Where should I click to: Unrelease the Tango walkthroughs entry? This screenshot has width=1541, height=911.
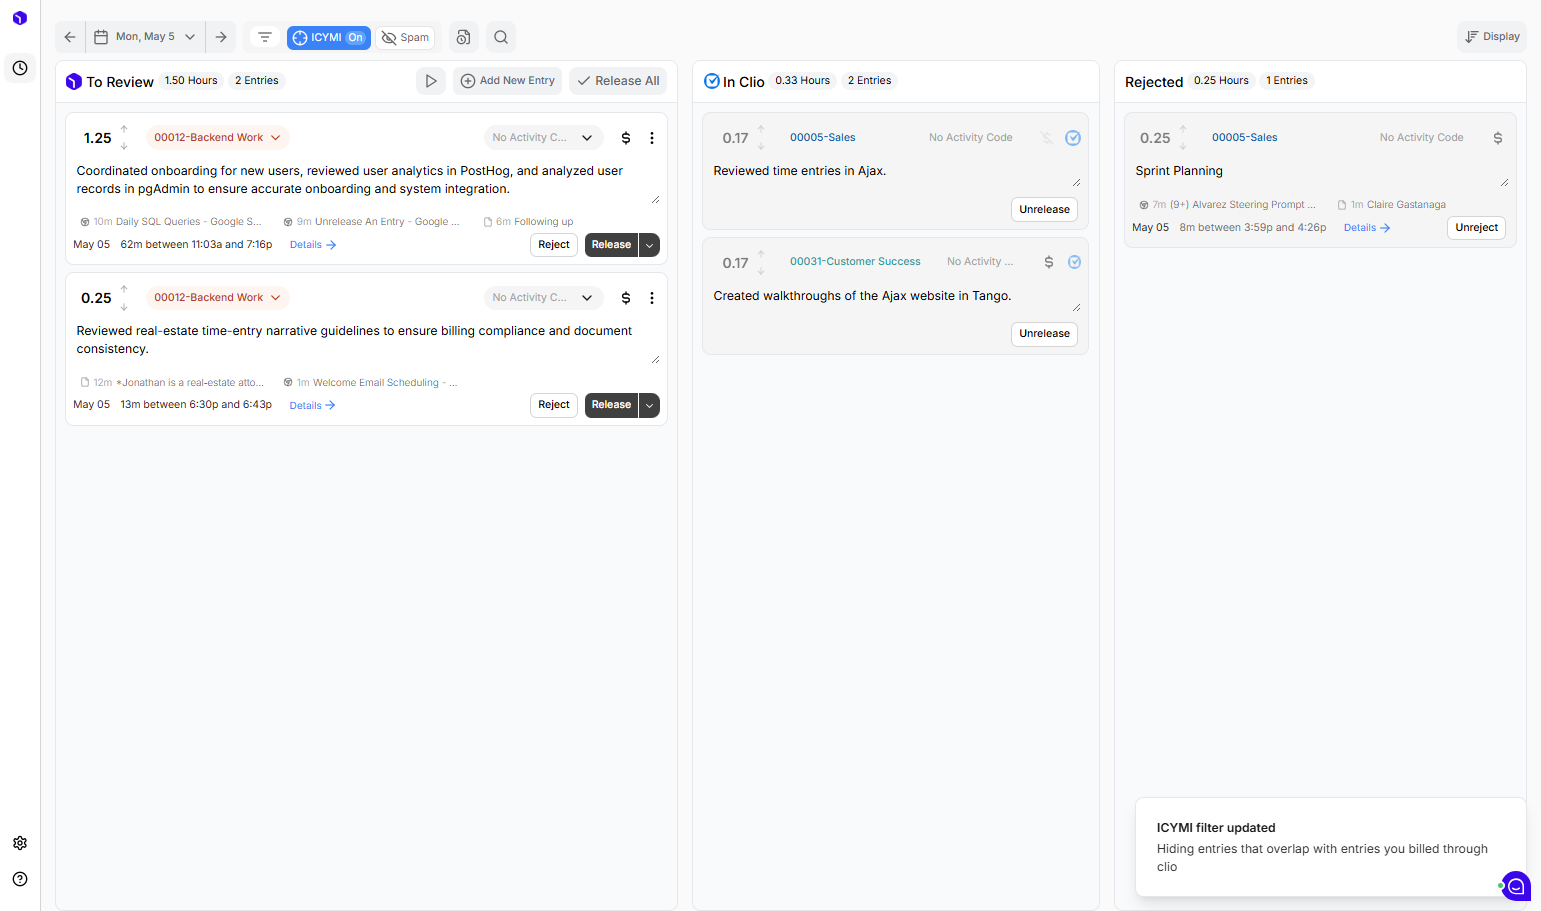coord(1045,334)
